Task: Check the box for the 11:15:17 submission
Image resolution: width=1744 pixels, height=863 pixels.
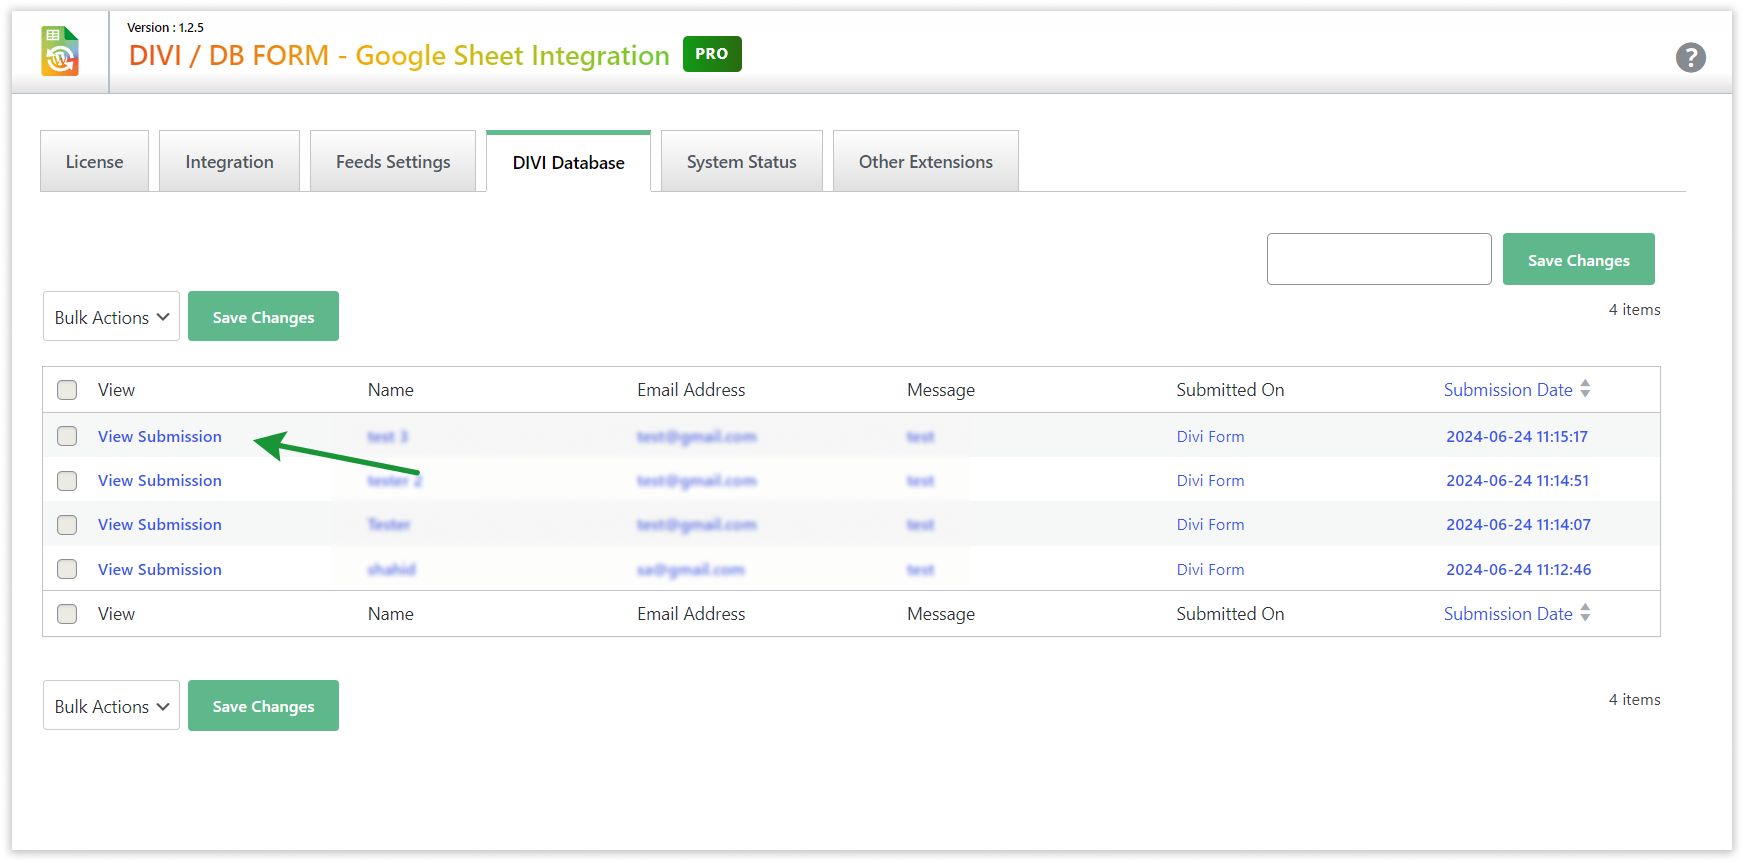Action: pyautogui.click(x=67, y=436)
